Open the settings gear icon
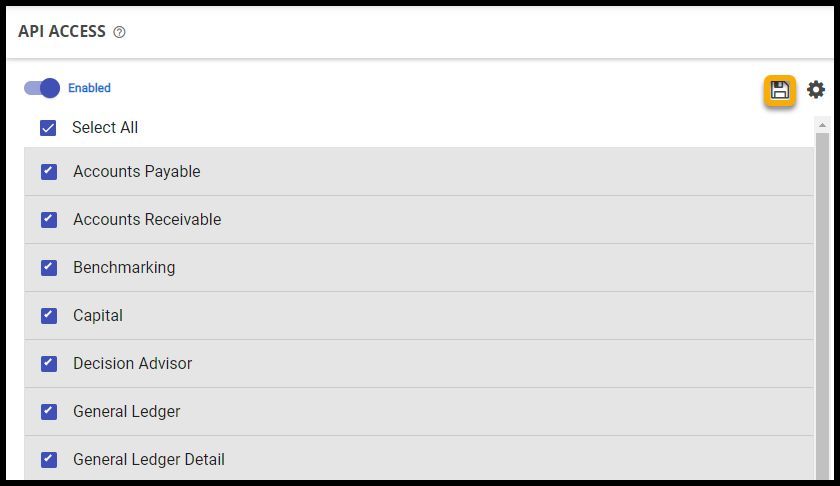This screenshot has height=486, width=840. (816, 90)
